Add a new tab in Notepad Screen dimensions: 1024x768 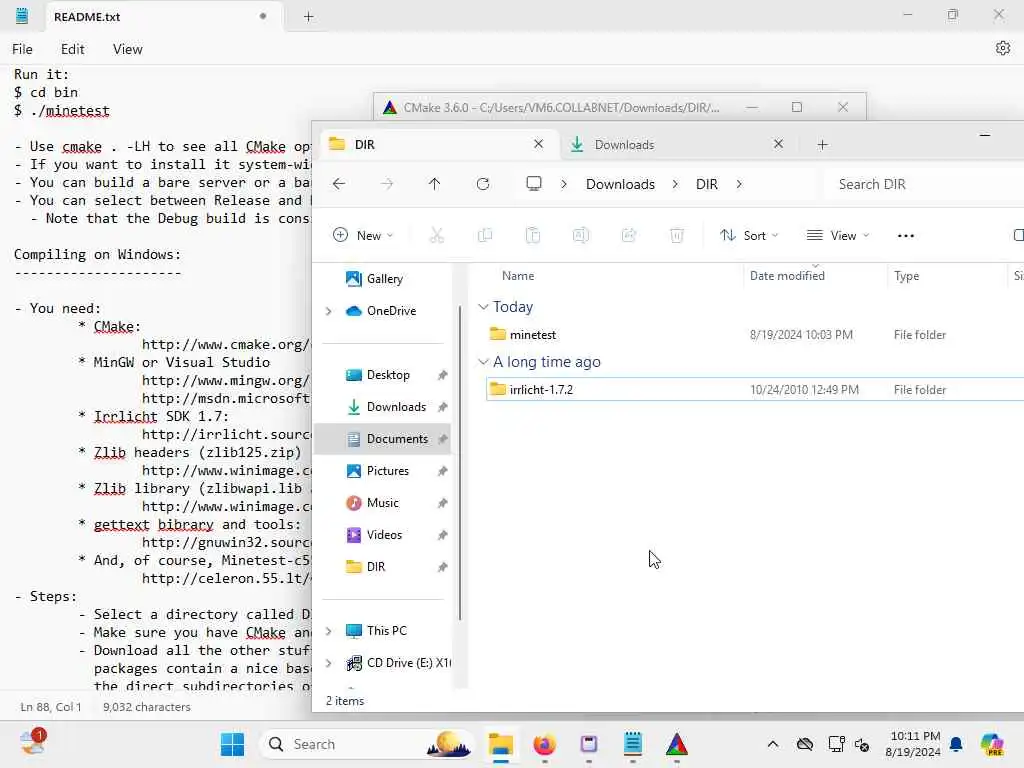pyautogui.click(x=308, y=17)
